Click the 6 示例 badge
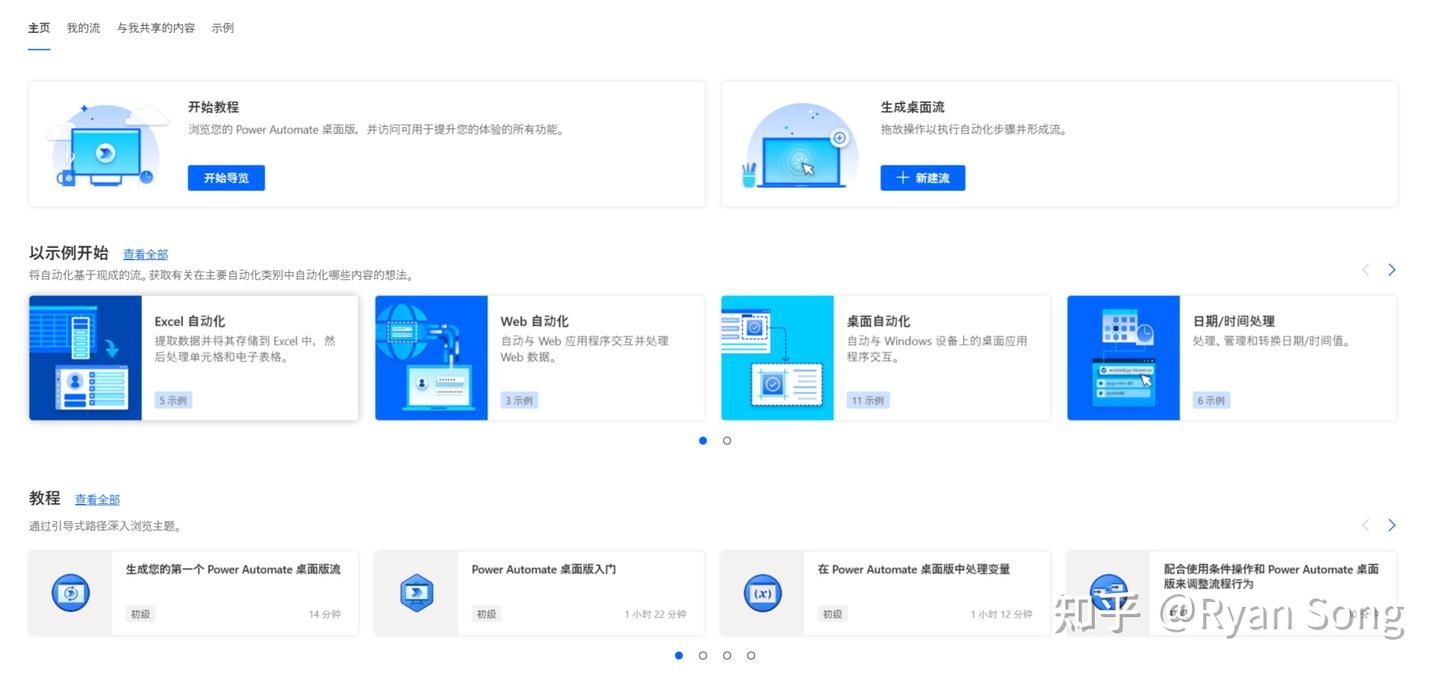 click(1211, 400)
